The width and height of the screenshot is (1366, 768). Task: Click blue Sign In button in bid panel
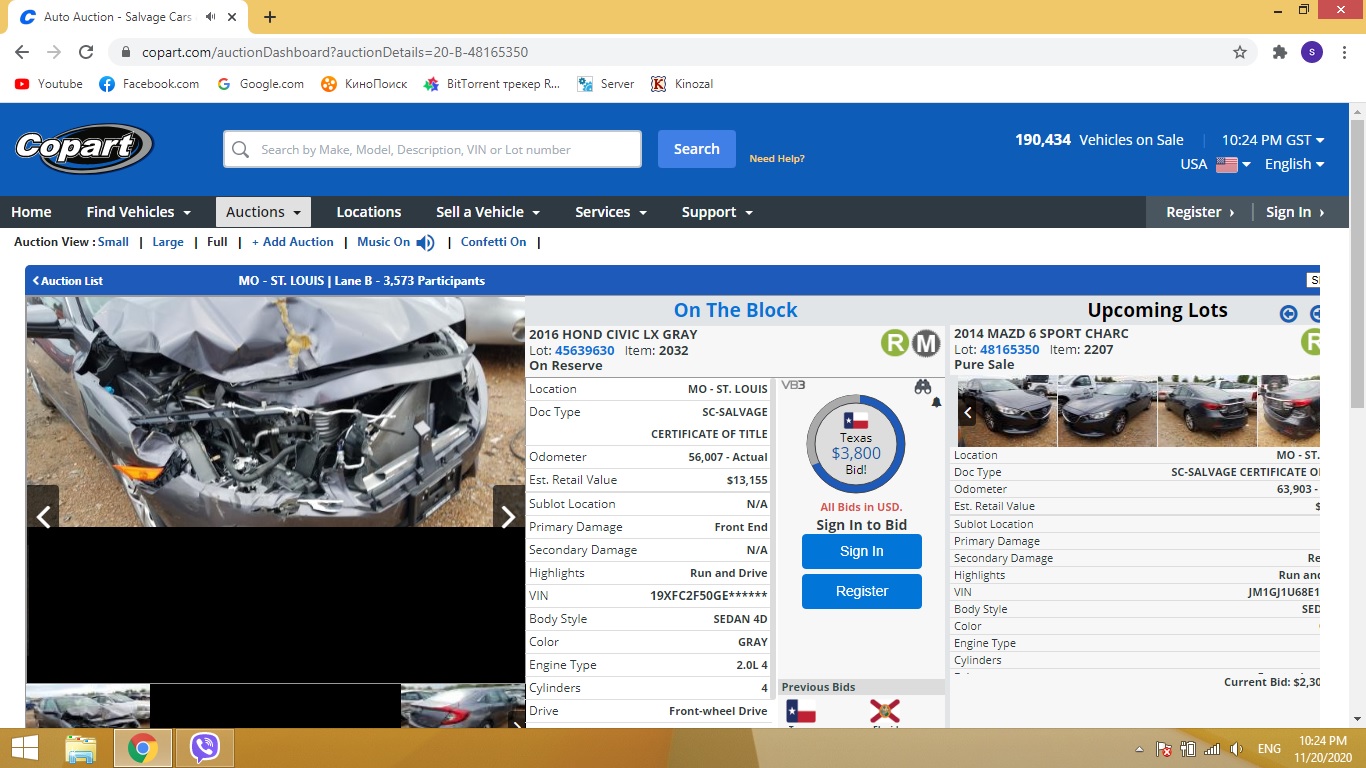coord(862,551)
